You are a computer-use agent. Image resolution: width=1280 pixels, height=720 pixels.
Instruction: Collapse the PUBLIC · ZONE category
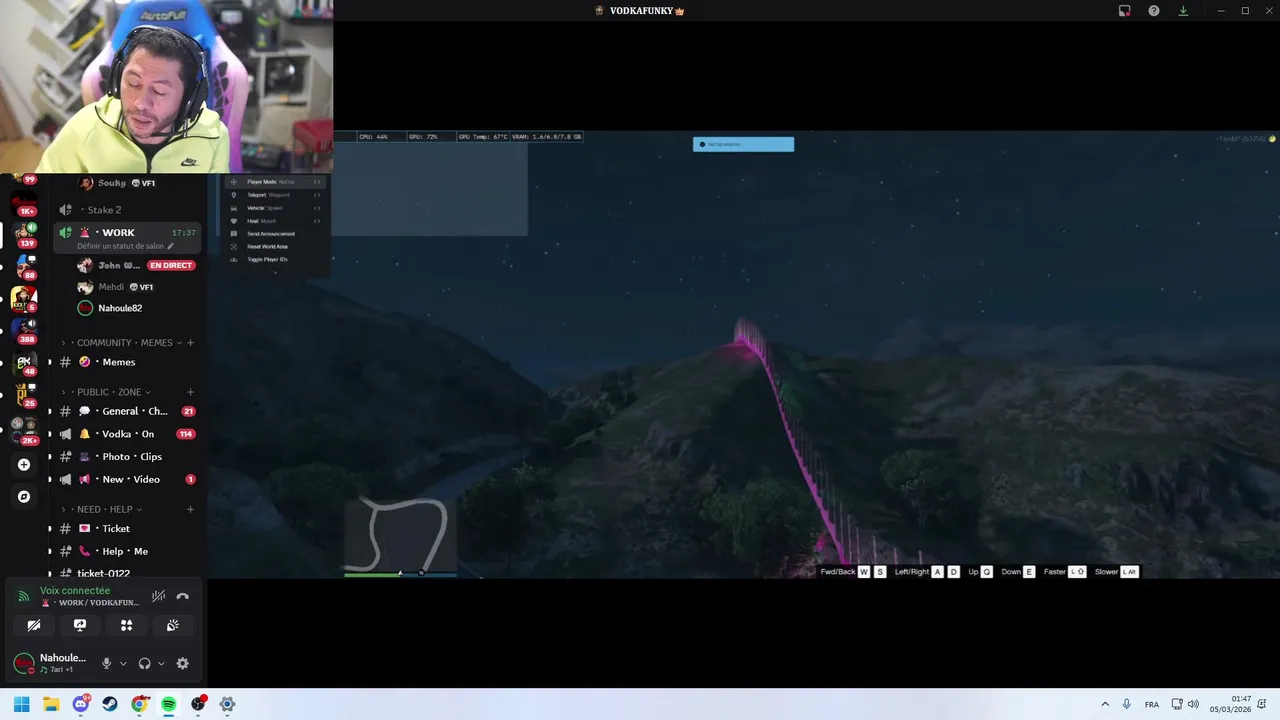point(107,392)
